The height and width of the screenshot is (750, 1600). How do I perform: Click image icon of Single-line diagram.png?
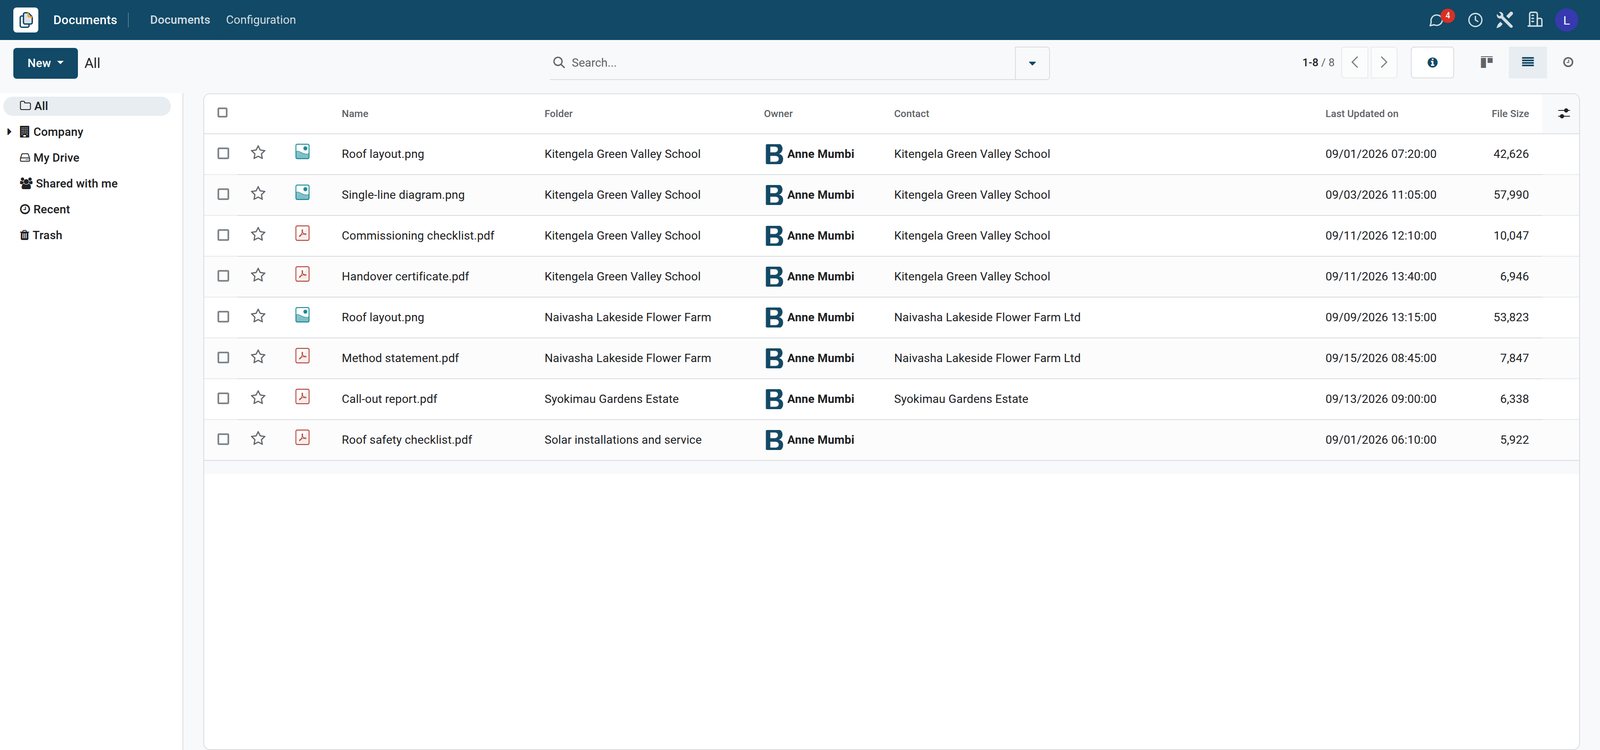[302, 192]
